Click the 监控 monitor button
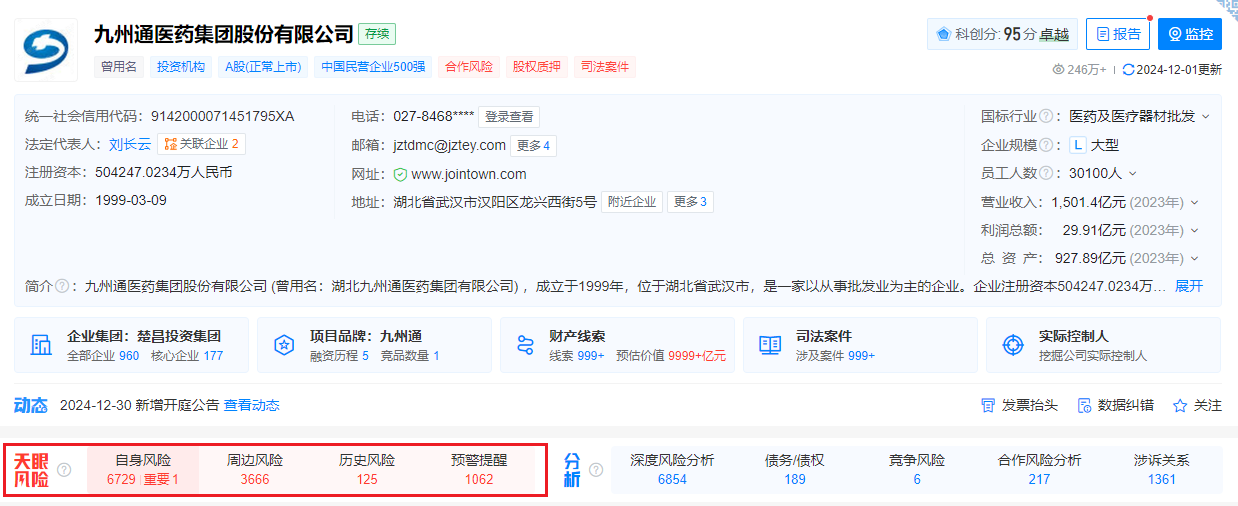The image size is (1238, 506). (x=1190, y=34)
